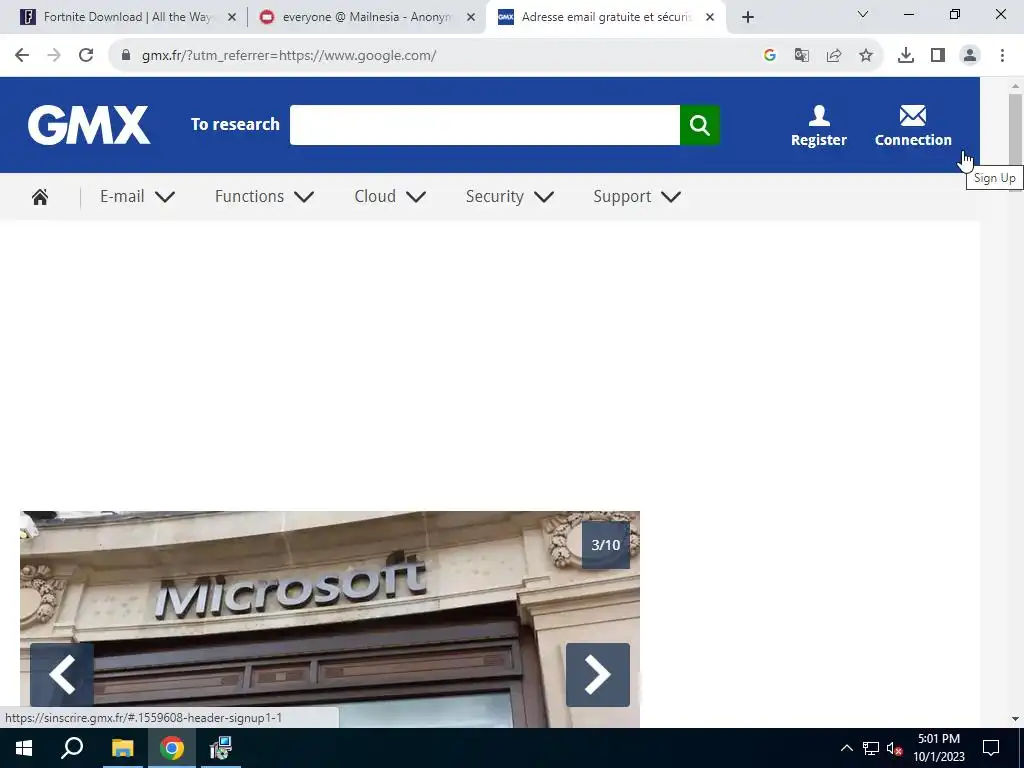Click the 3/10 slide counter
The width and height of the screenshot is (1024, 768).
(605, 545)
